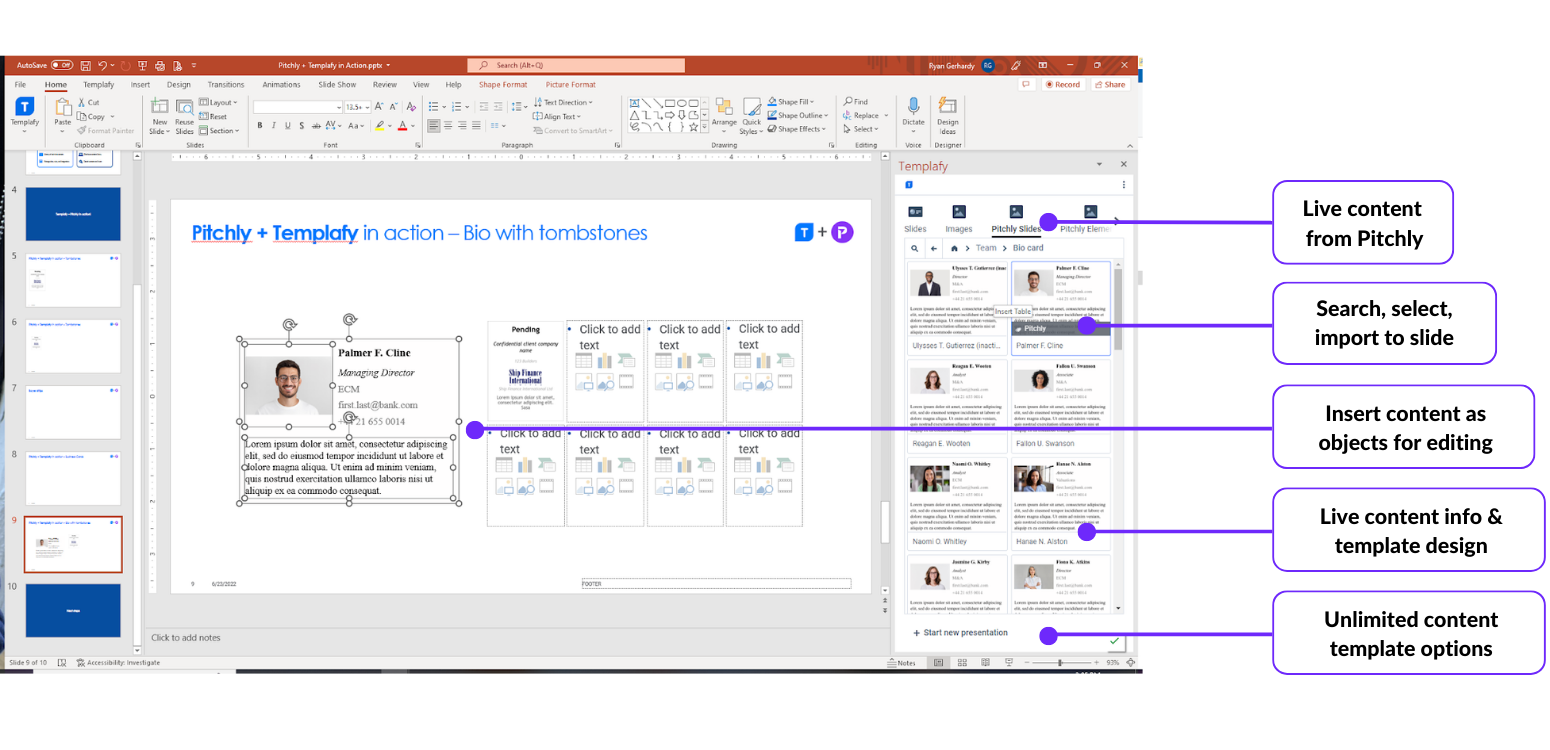Click the search magnifier in Templafy pane

pyautogui.click(x=914, y=248)
